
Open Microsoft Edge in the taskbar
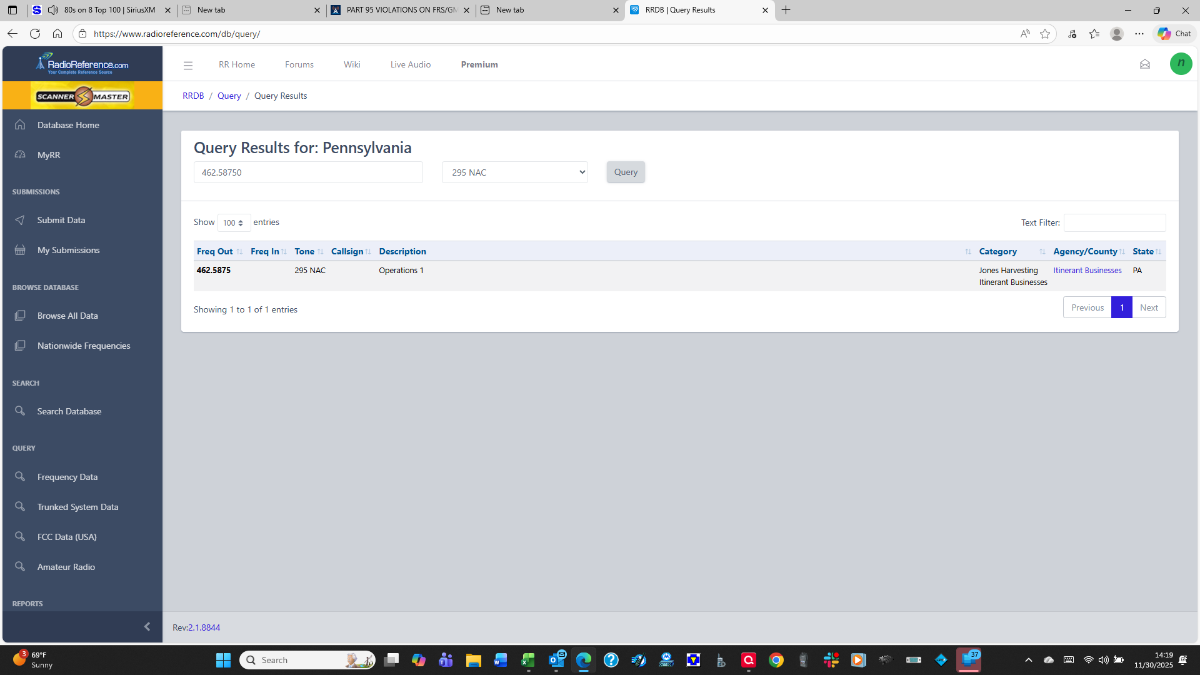[x=583, y=660]
